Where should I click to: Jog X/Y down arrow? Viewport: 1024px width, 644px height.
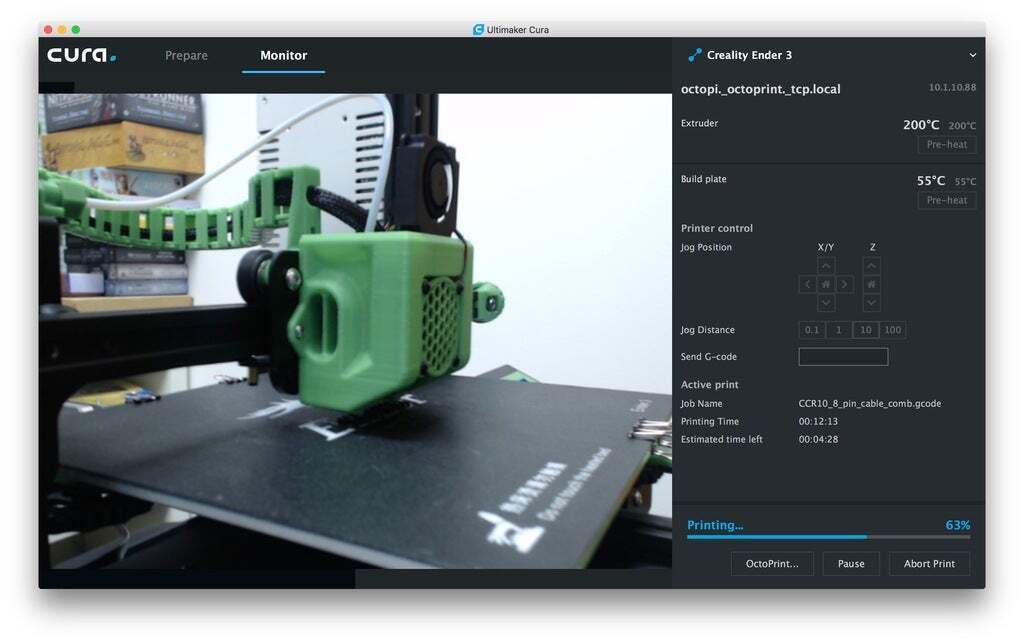click(x=826, y=302)
